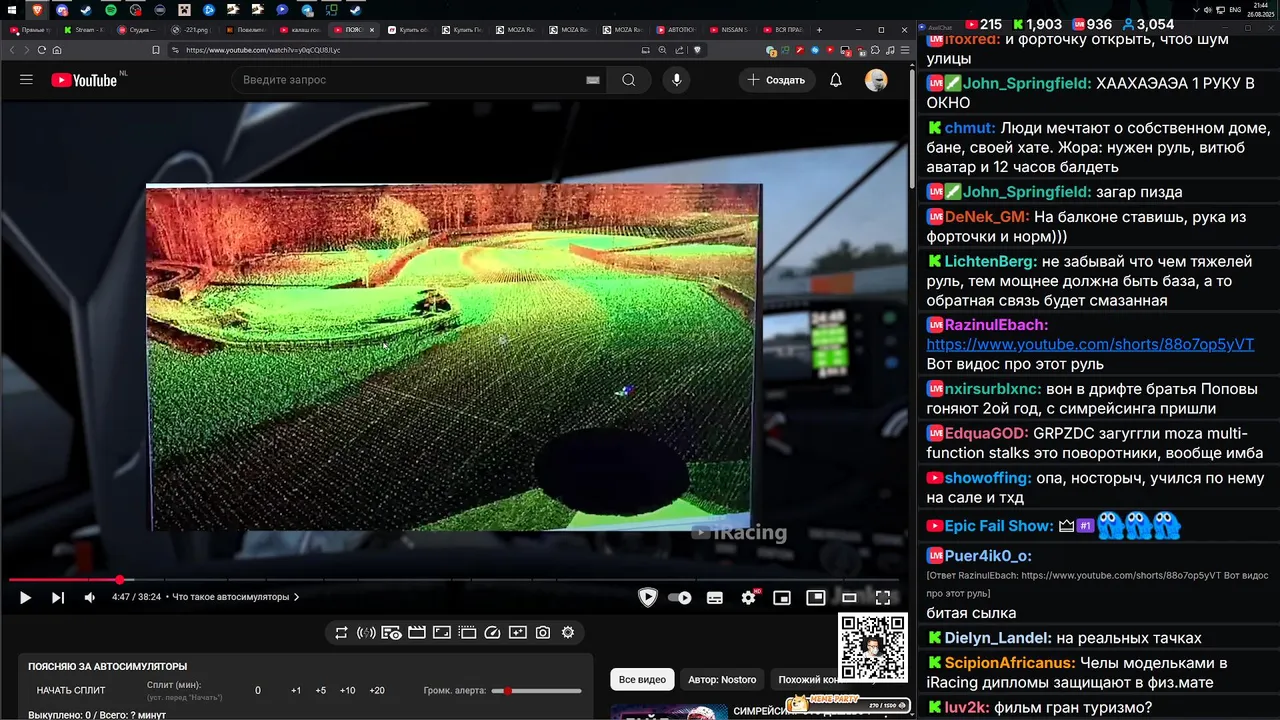Click the expand-frame icon in the extension toolbar
This screenshot has width=1280, height=720.
pyautogui.click(x=442, y=632)
